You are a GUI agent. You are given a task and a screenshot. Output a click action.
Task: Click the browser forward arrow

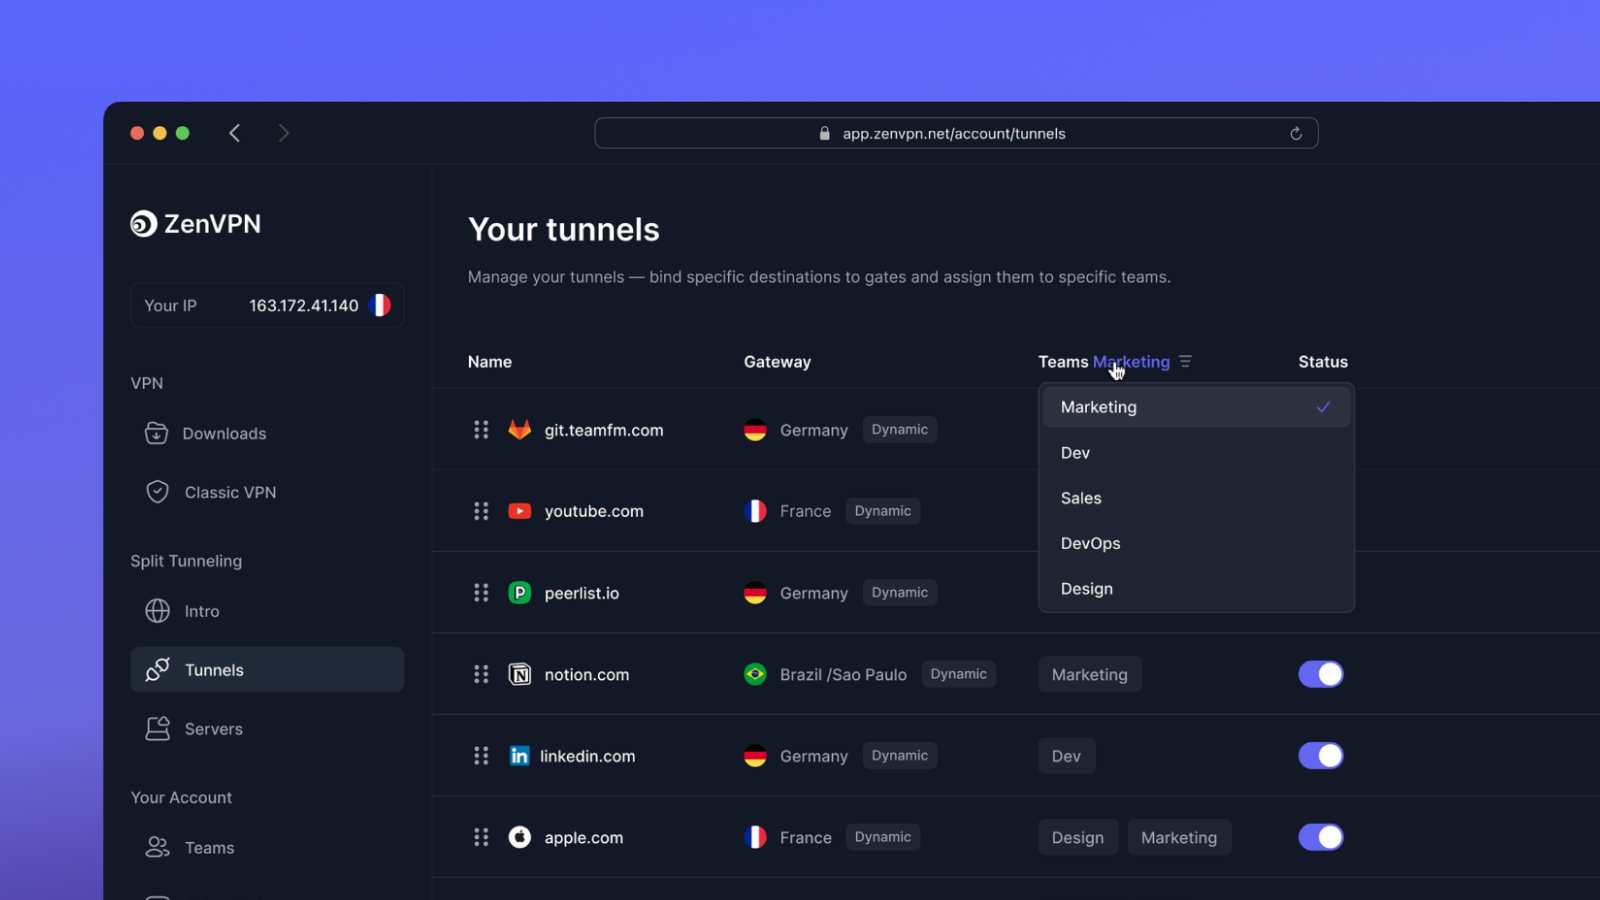284,133
